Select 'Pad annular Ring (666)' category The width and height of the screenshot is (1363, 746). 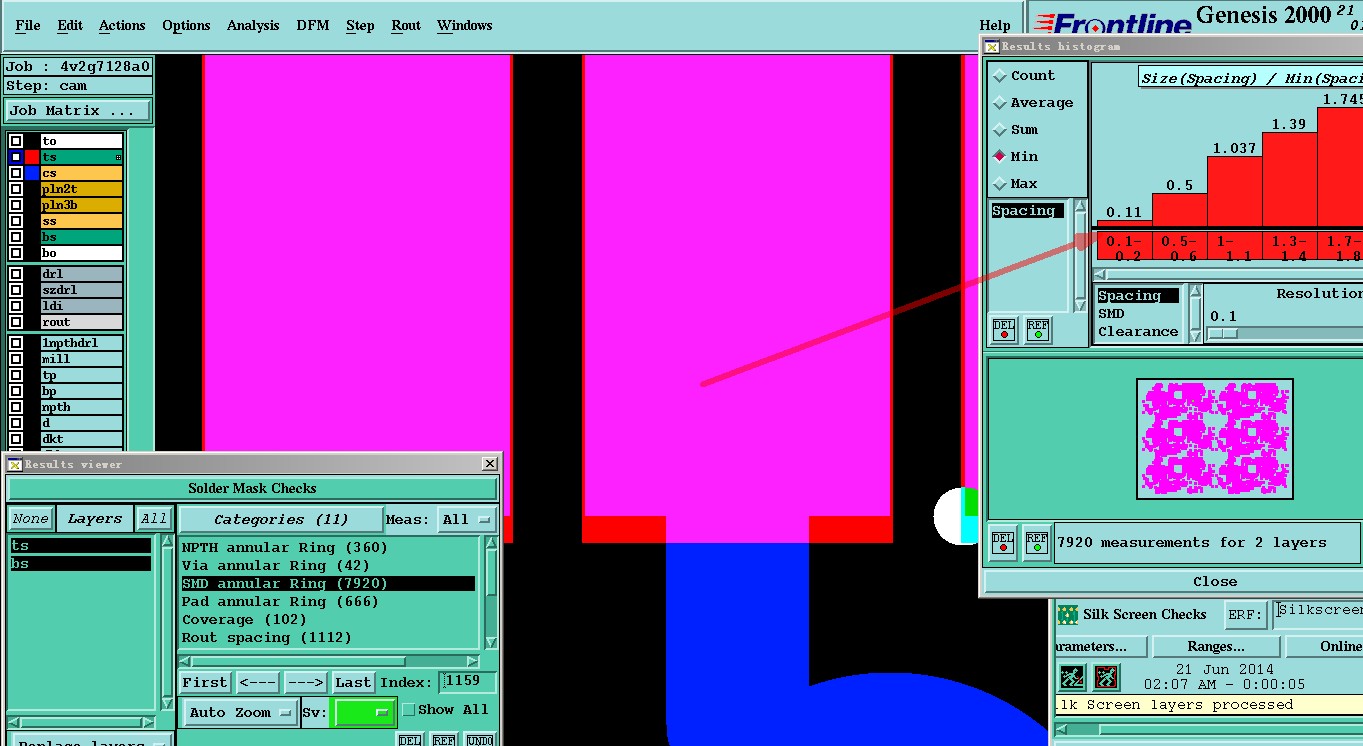pos(280,601)
